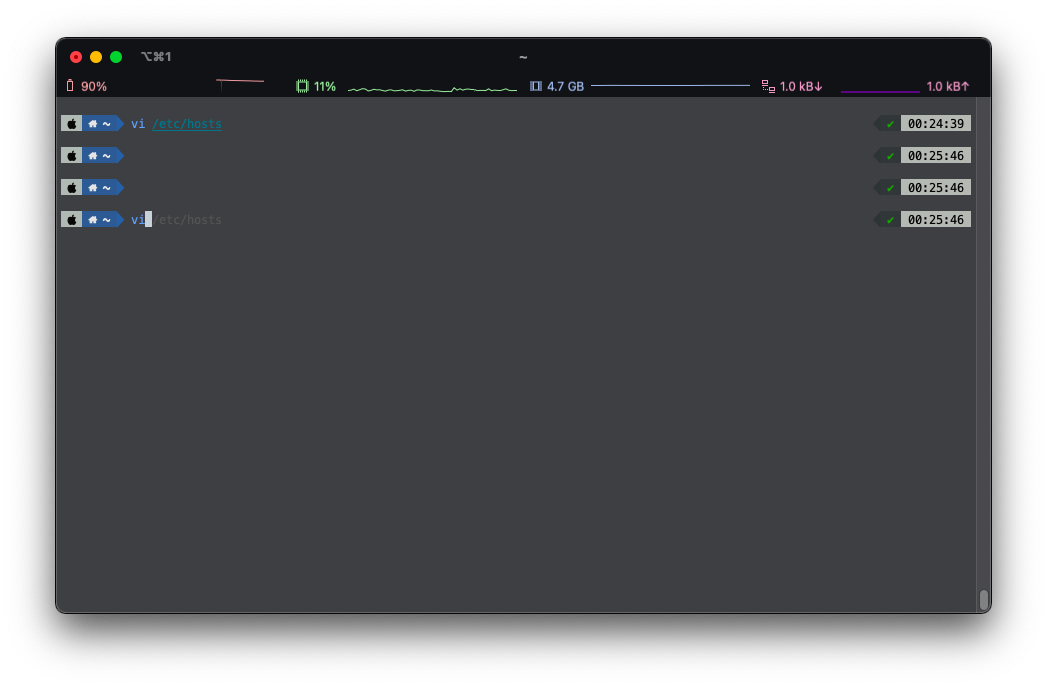Click the green checkmark beside 00:24:39

tap(890, 124)
